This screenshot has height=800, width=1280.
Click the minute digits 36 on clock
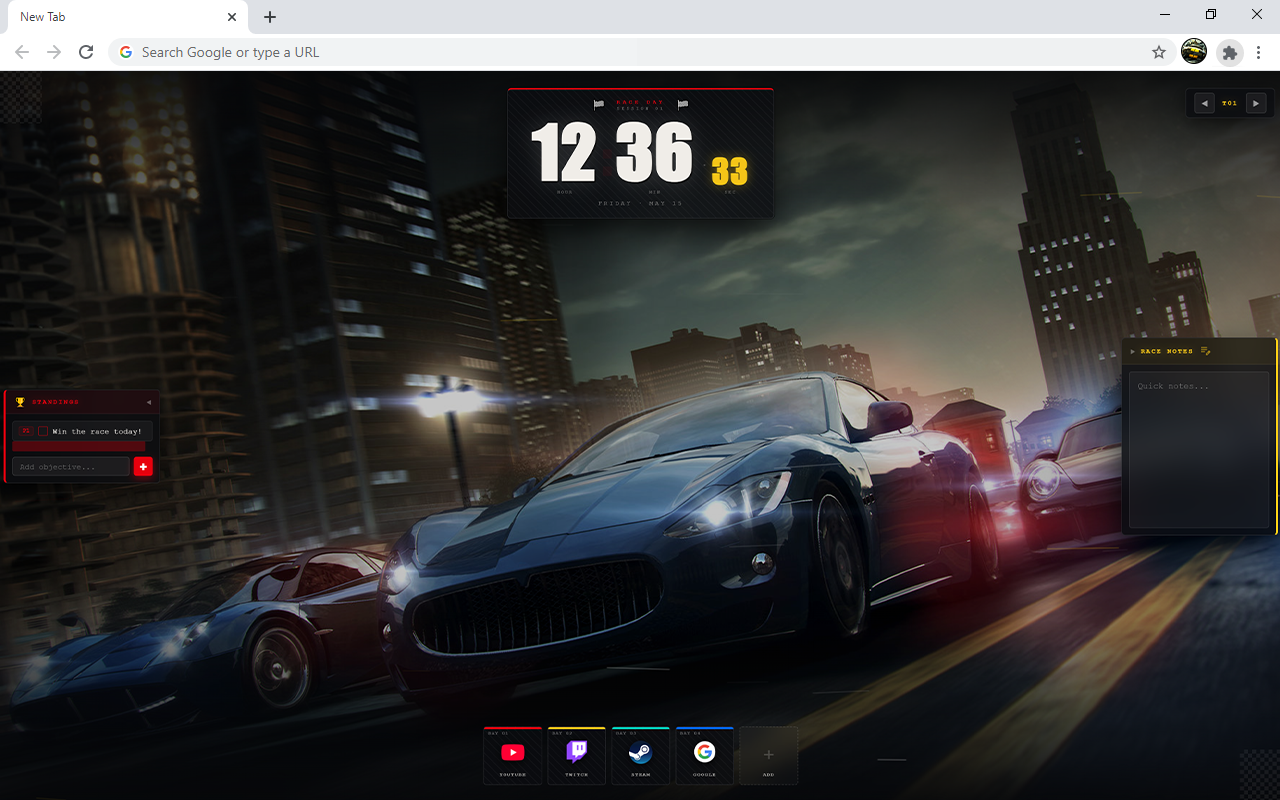[655, 153]
